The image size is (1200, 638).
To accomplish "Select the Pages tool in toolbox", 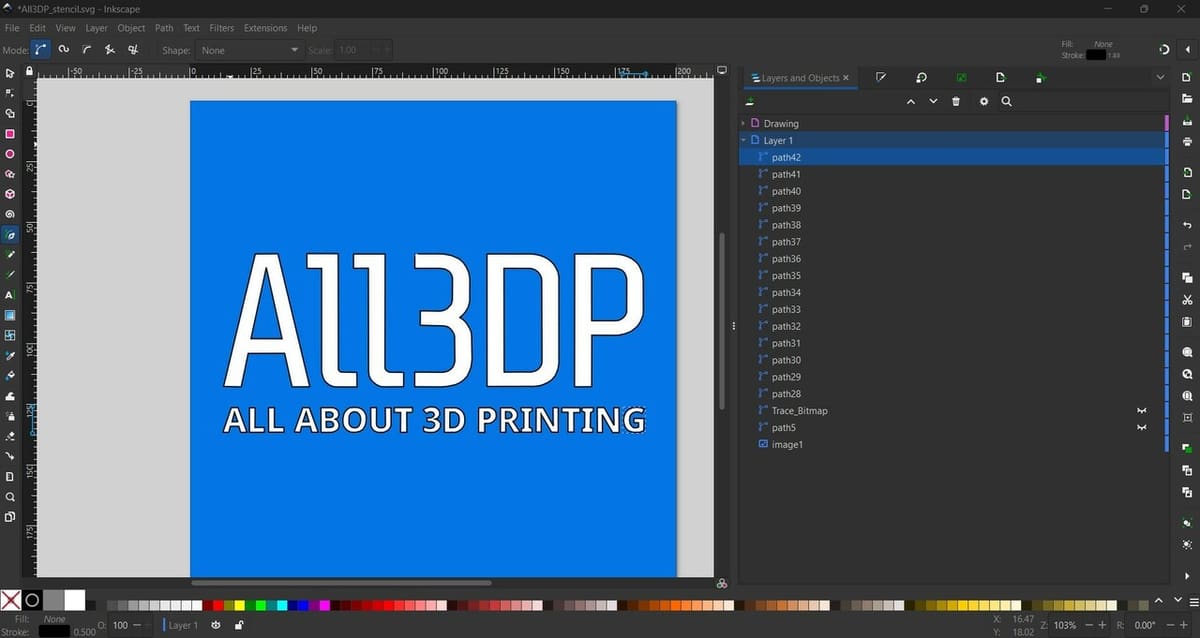I will coord(10,517).
